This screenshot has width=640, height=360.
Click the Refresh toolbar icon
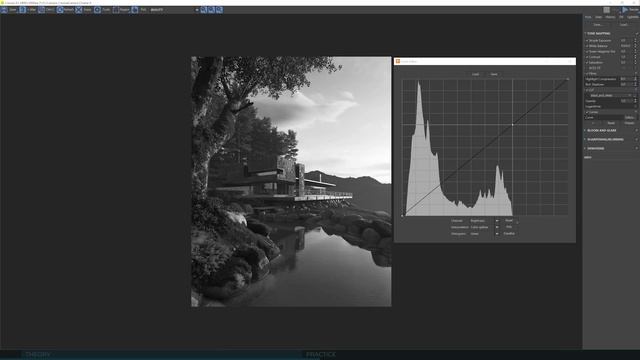coord(60,10)
